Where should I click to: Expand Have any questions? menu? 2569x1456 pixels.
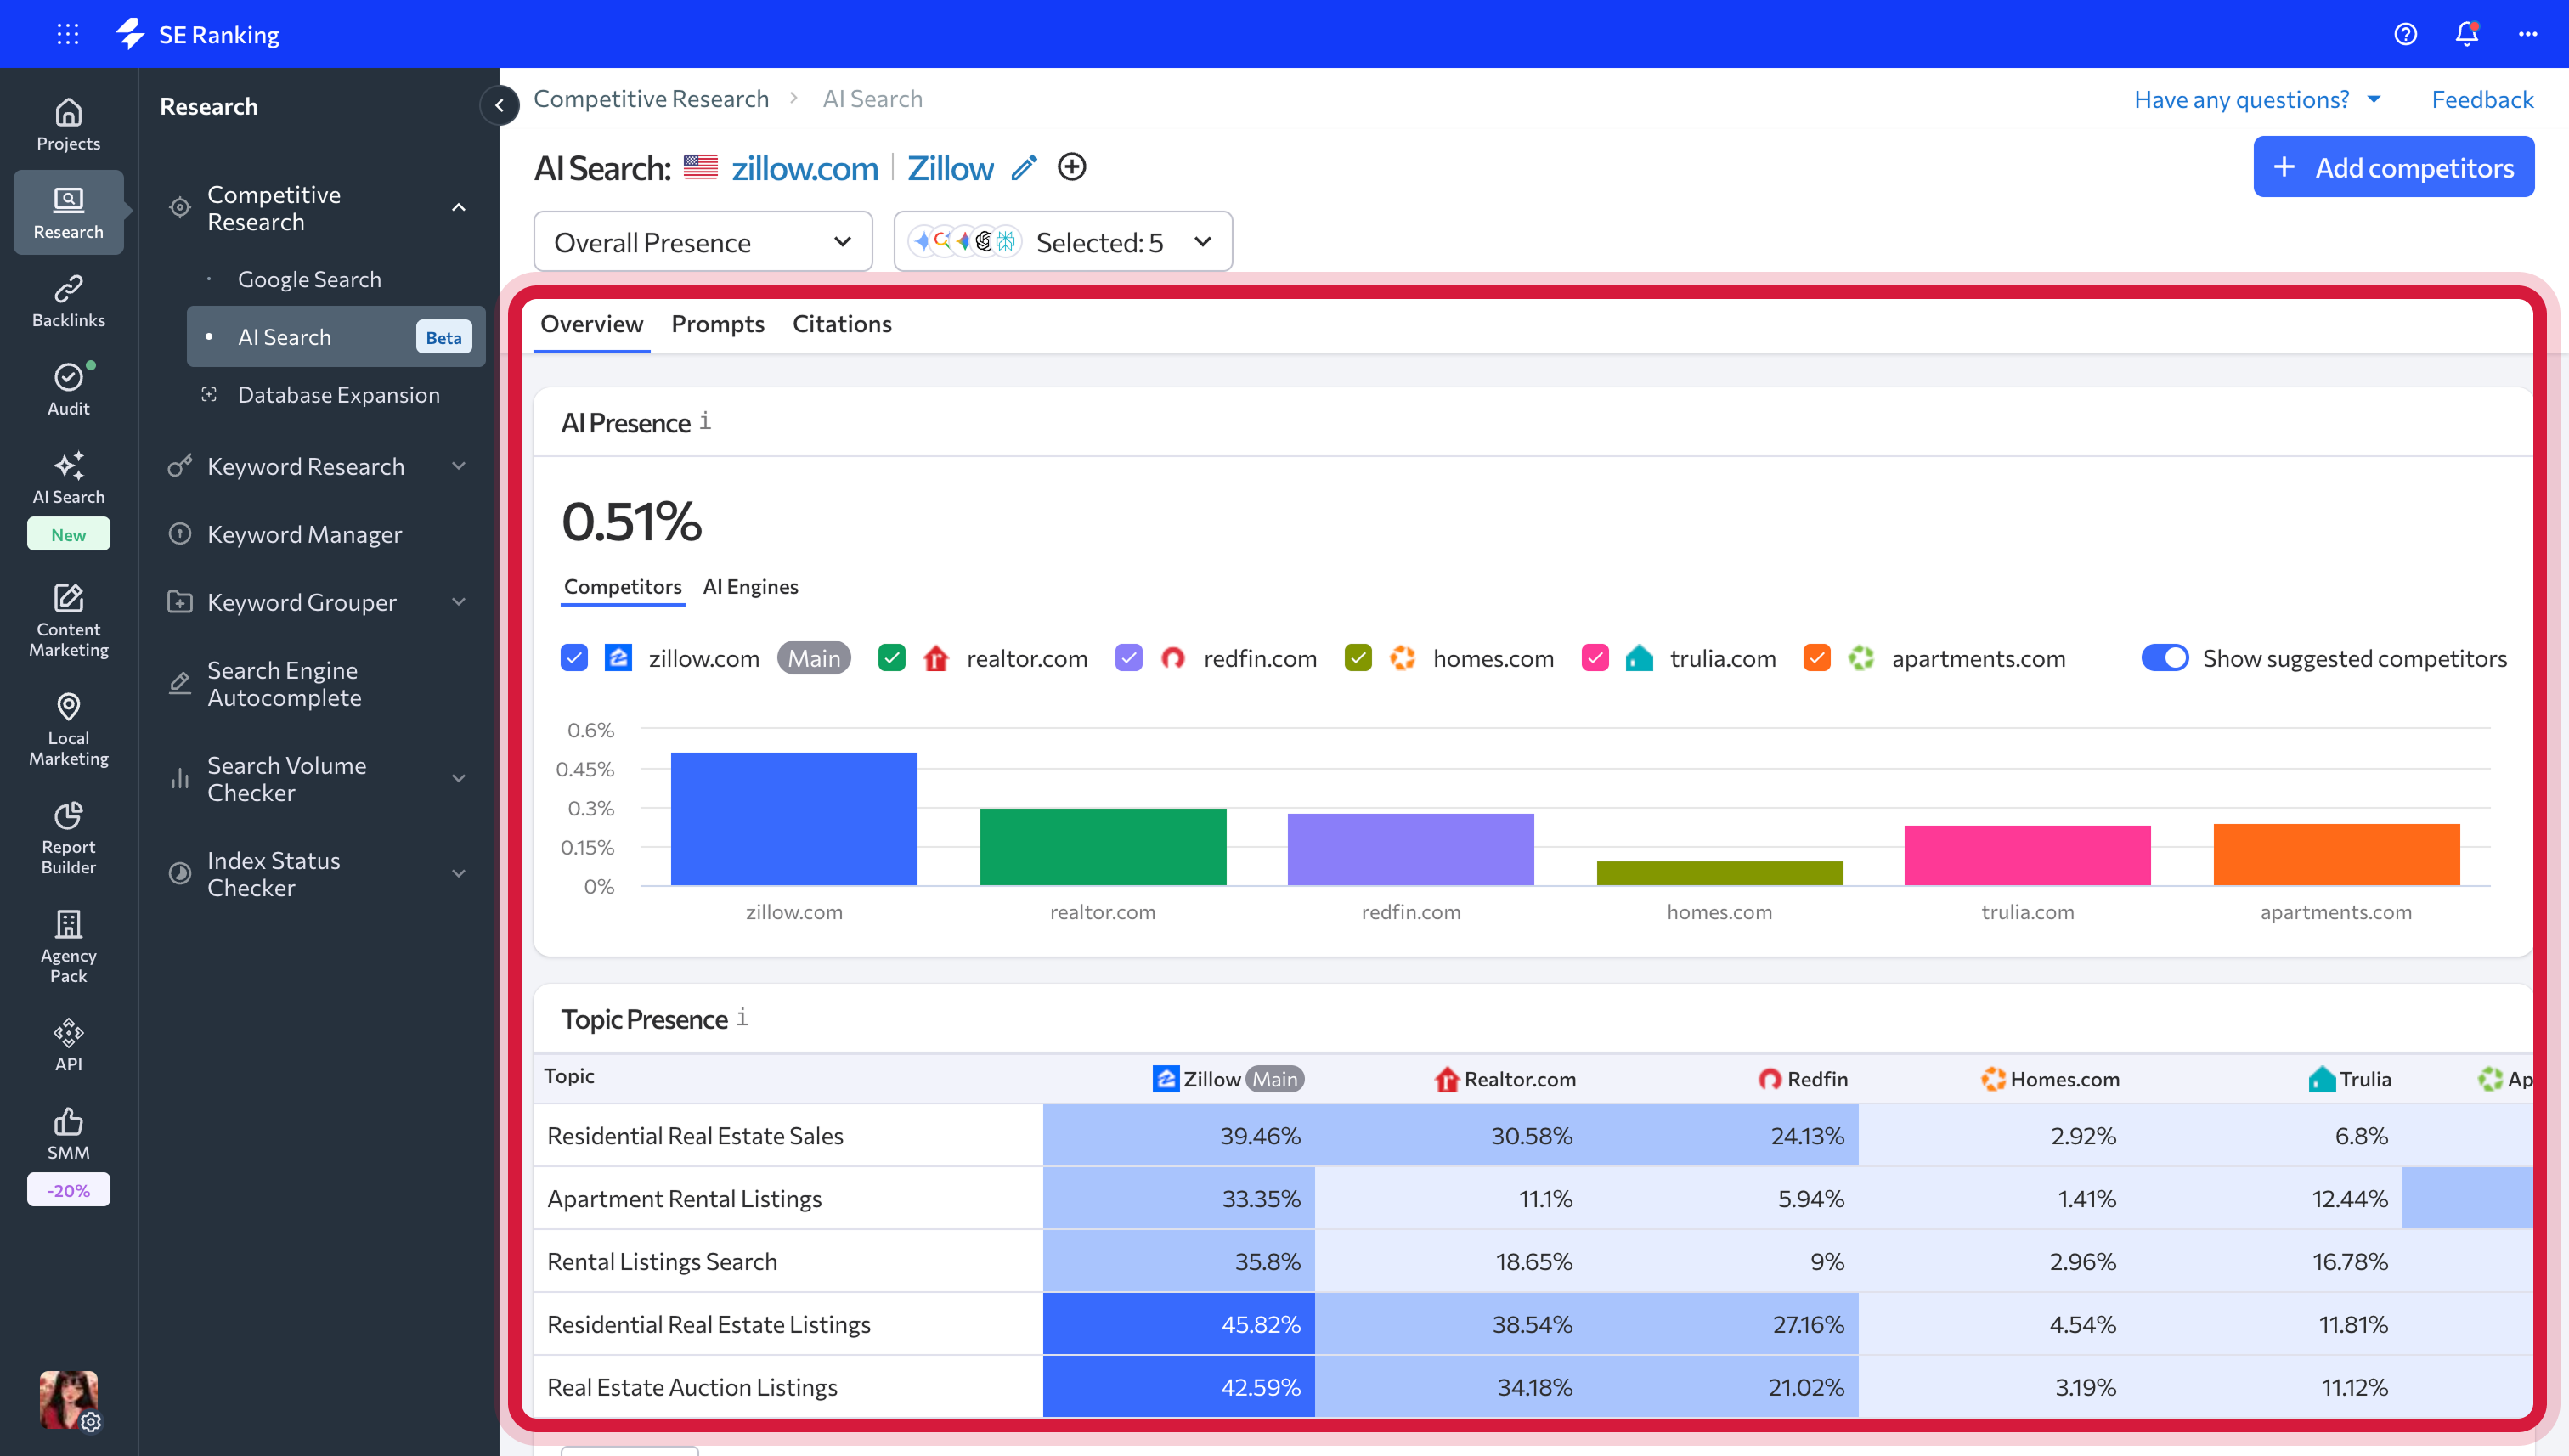(x=2257, y=99)
